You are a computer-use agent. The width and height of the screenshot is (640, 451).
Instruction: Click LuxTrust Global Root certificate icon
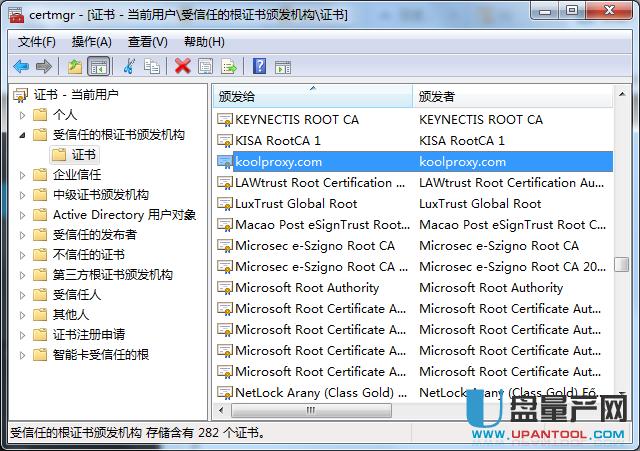[x=225, y=204]
